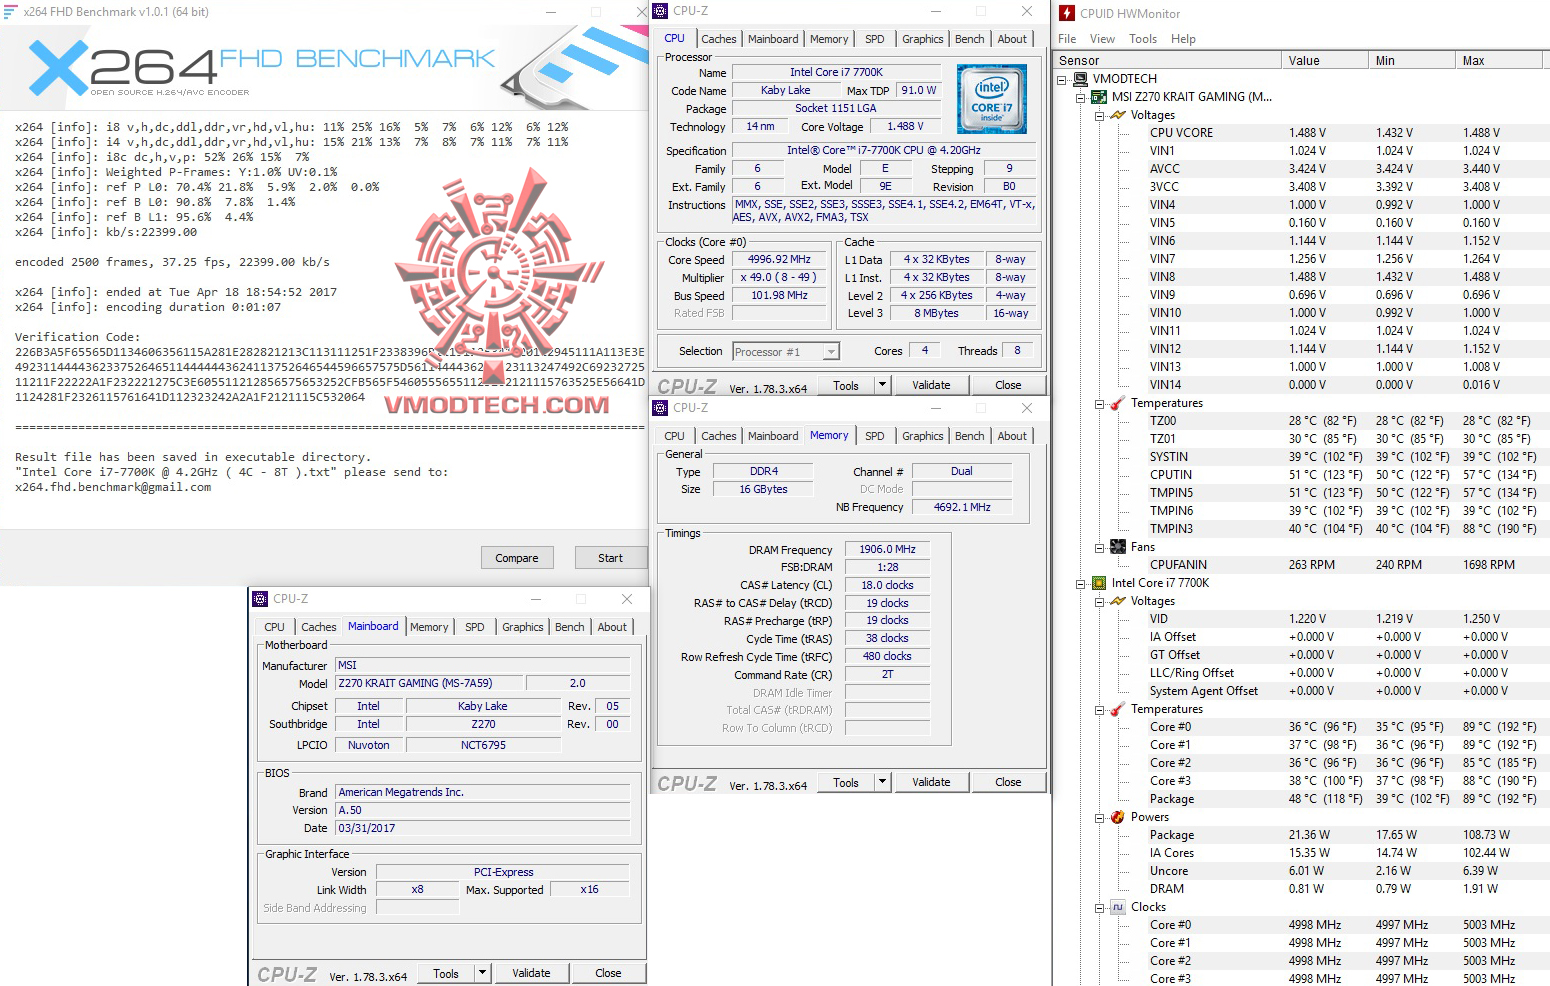This screenshot has height=986, width=1550.
Task: Click the Validate button in CPU-Z
Action: [931, 384]
